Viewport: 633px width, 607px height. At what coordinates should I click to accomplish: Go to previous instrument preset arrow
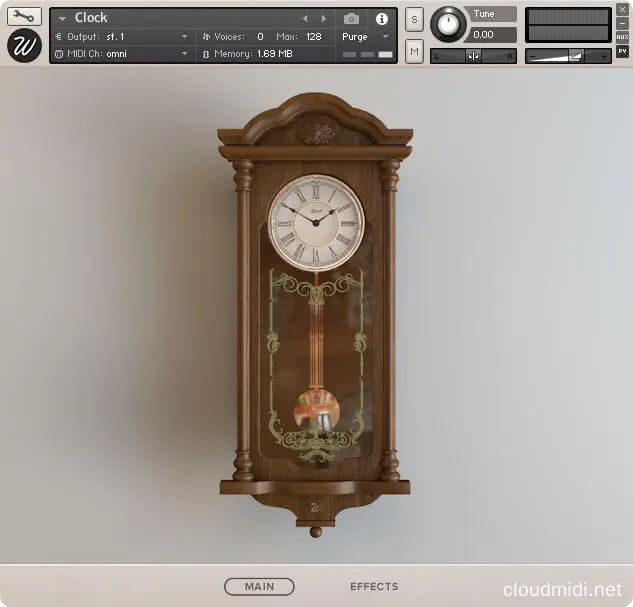[x=306, y=18]
